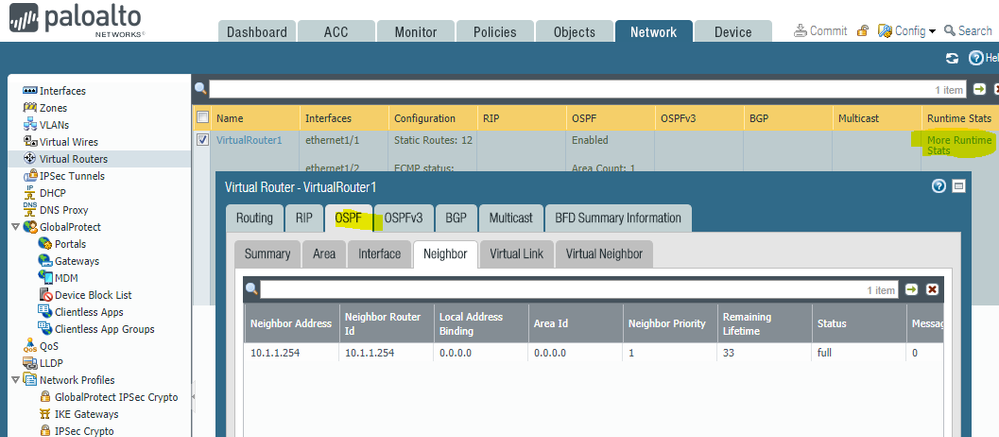Open IPSec Tunnels in sidebar

click(72, 176)
